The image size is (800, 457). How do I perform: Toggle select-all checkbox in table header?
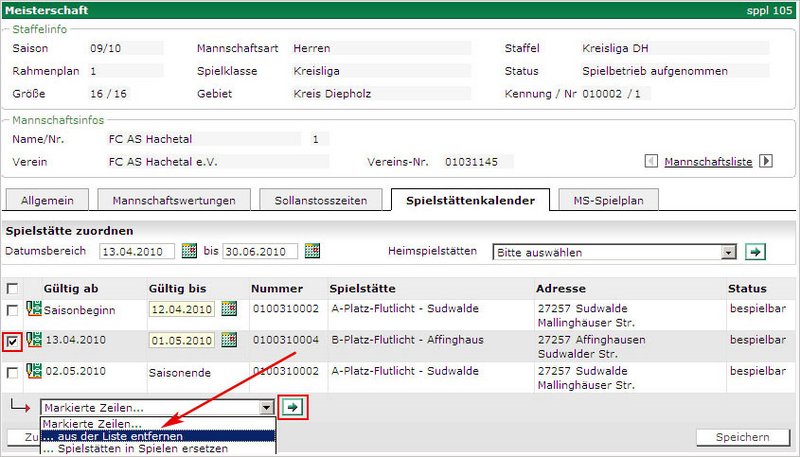(12, 288)
